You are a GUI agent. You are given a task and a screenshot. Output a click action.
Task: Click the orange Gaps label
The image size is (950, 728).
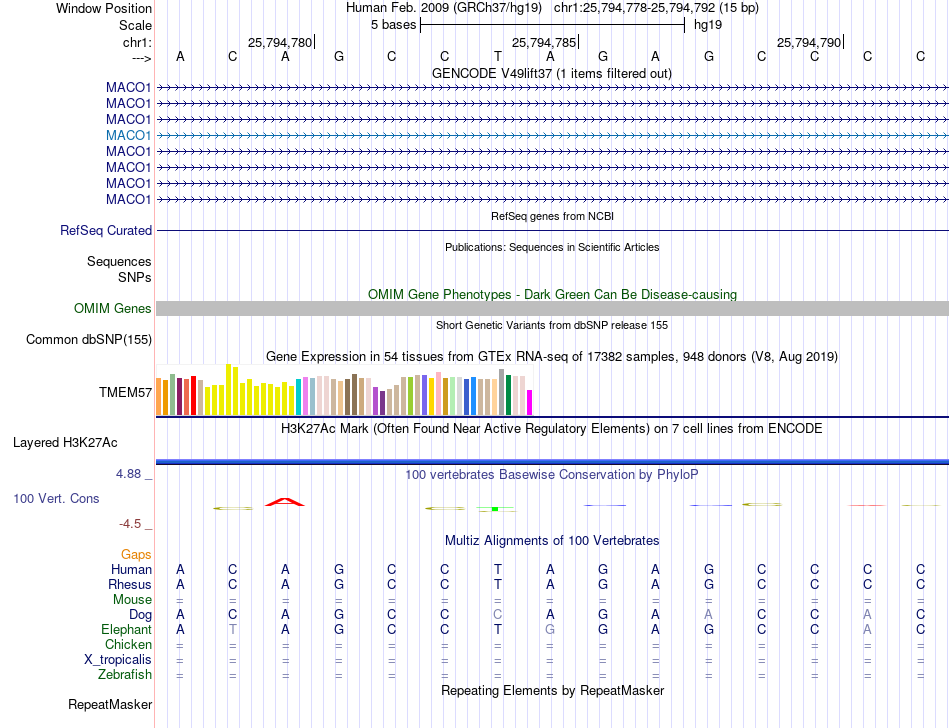pos(136,555)
